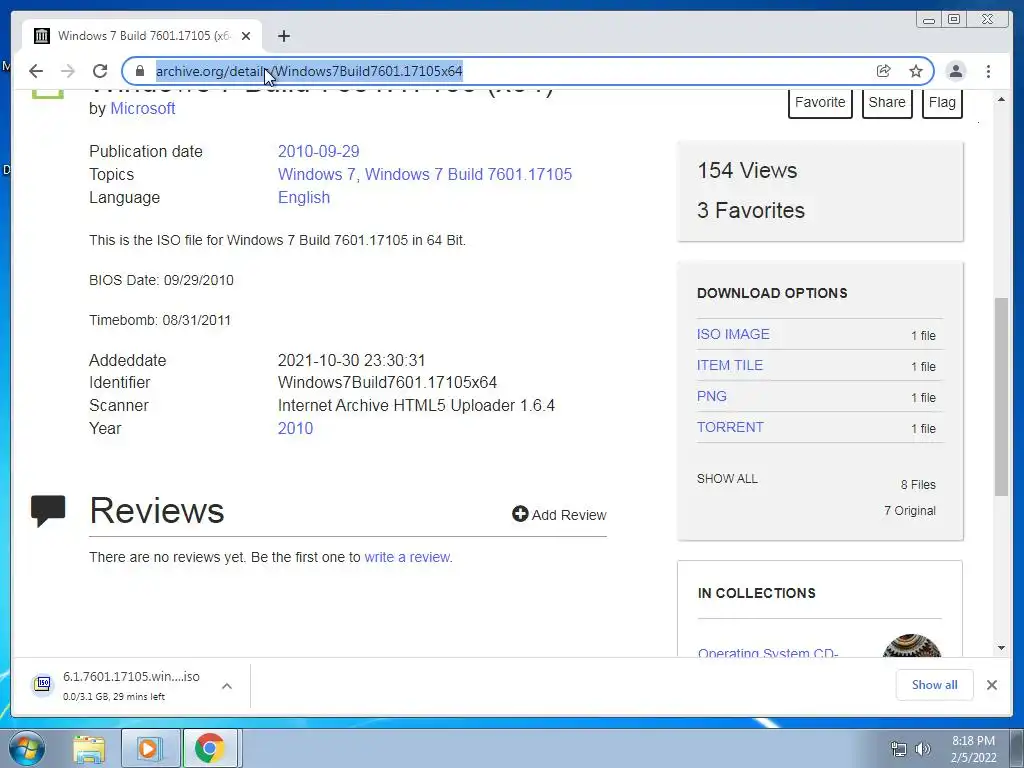
Task: Open Windows Explorer from the taskbar
Action: pos(89,748)
